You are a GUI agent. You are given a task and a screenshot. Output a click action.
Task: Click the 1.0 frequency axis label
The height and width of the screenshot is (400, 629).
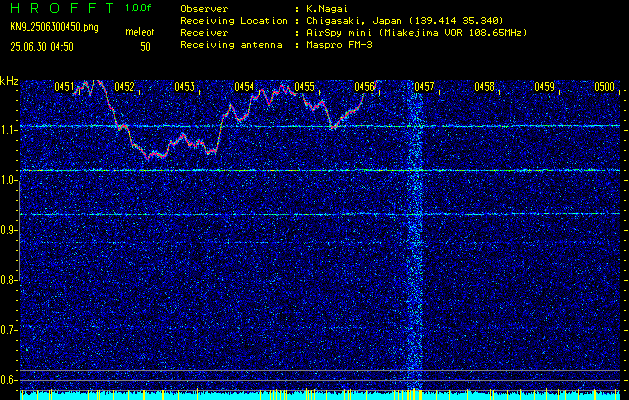8,180
